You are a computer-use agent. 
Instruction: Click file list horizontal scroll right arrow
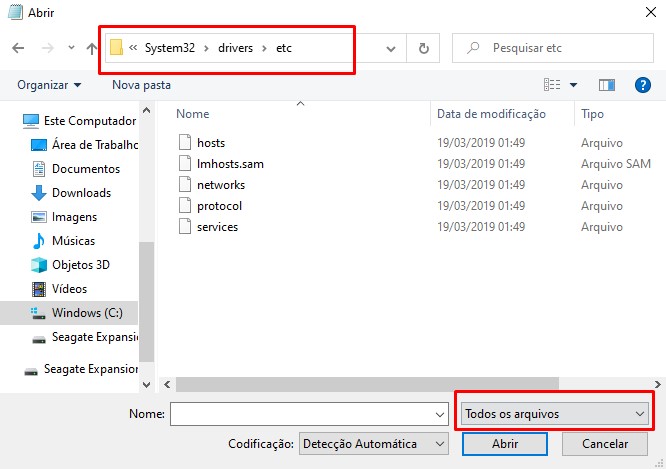pyautogui.click(x=658, y=384)
